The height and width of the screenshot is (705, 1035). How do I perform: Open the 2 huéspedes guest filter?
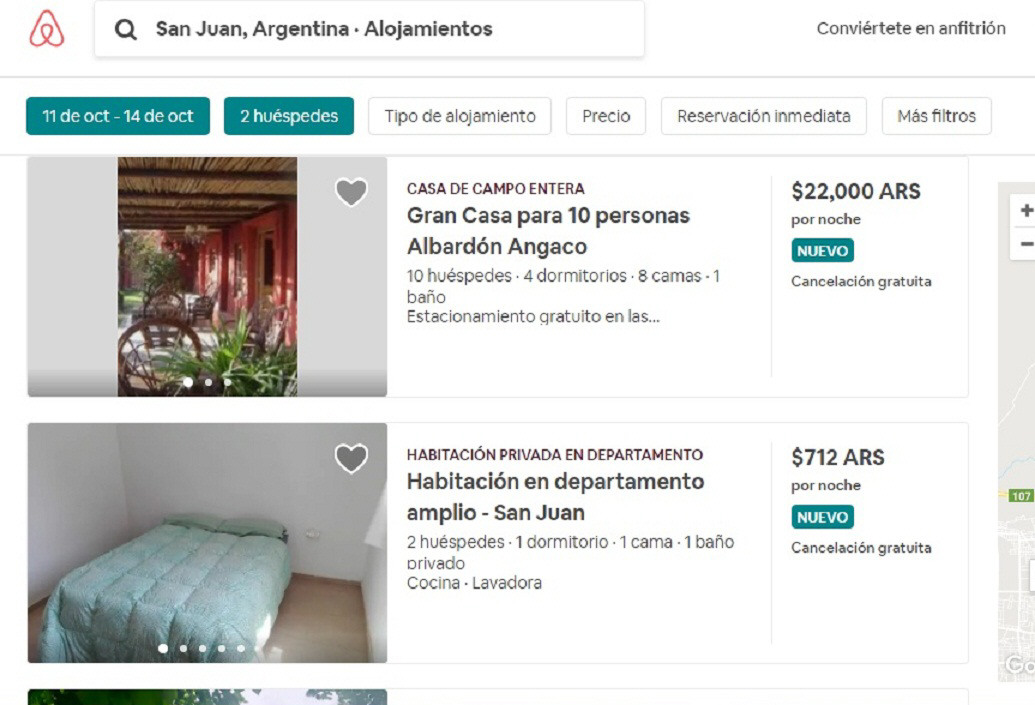click(289, 116)
